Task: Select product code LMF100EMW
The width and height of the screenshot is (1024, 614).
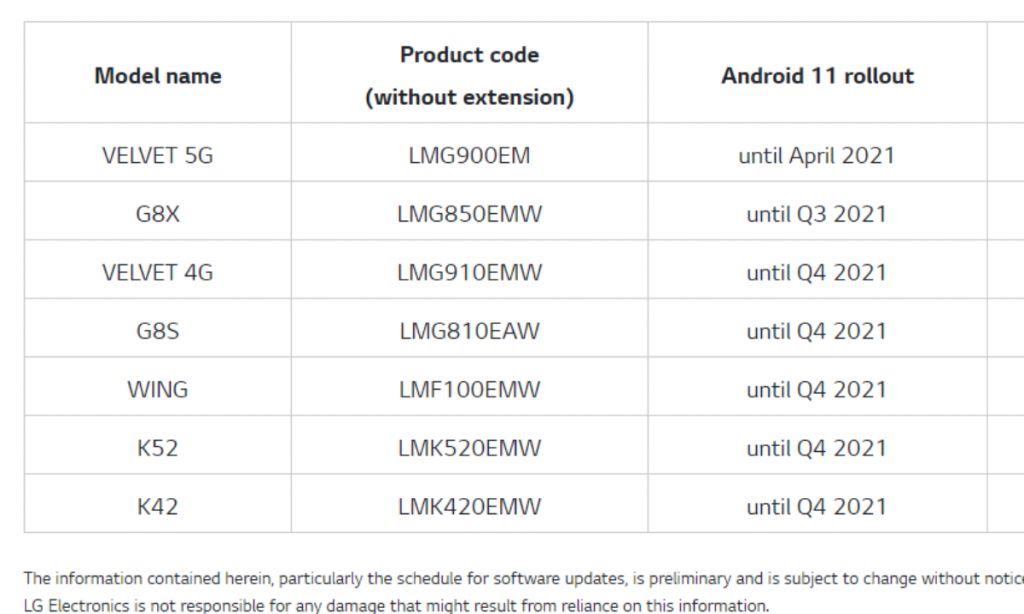Action: [469, 389]
